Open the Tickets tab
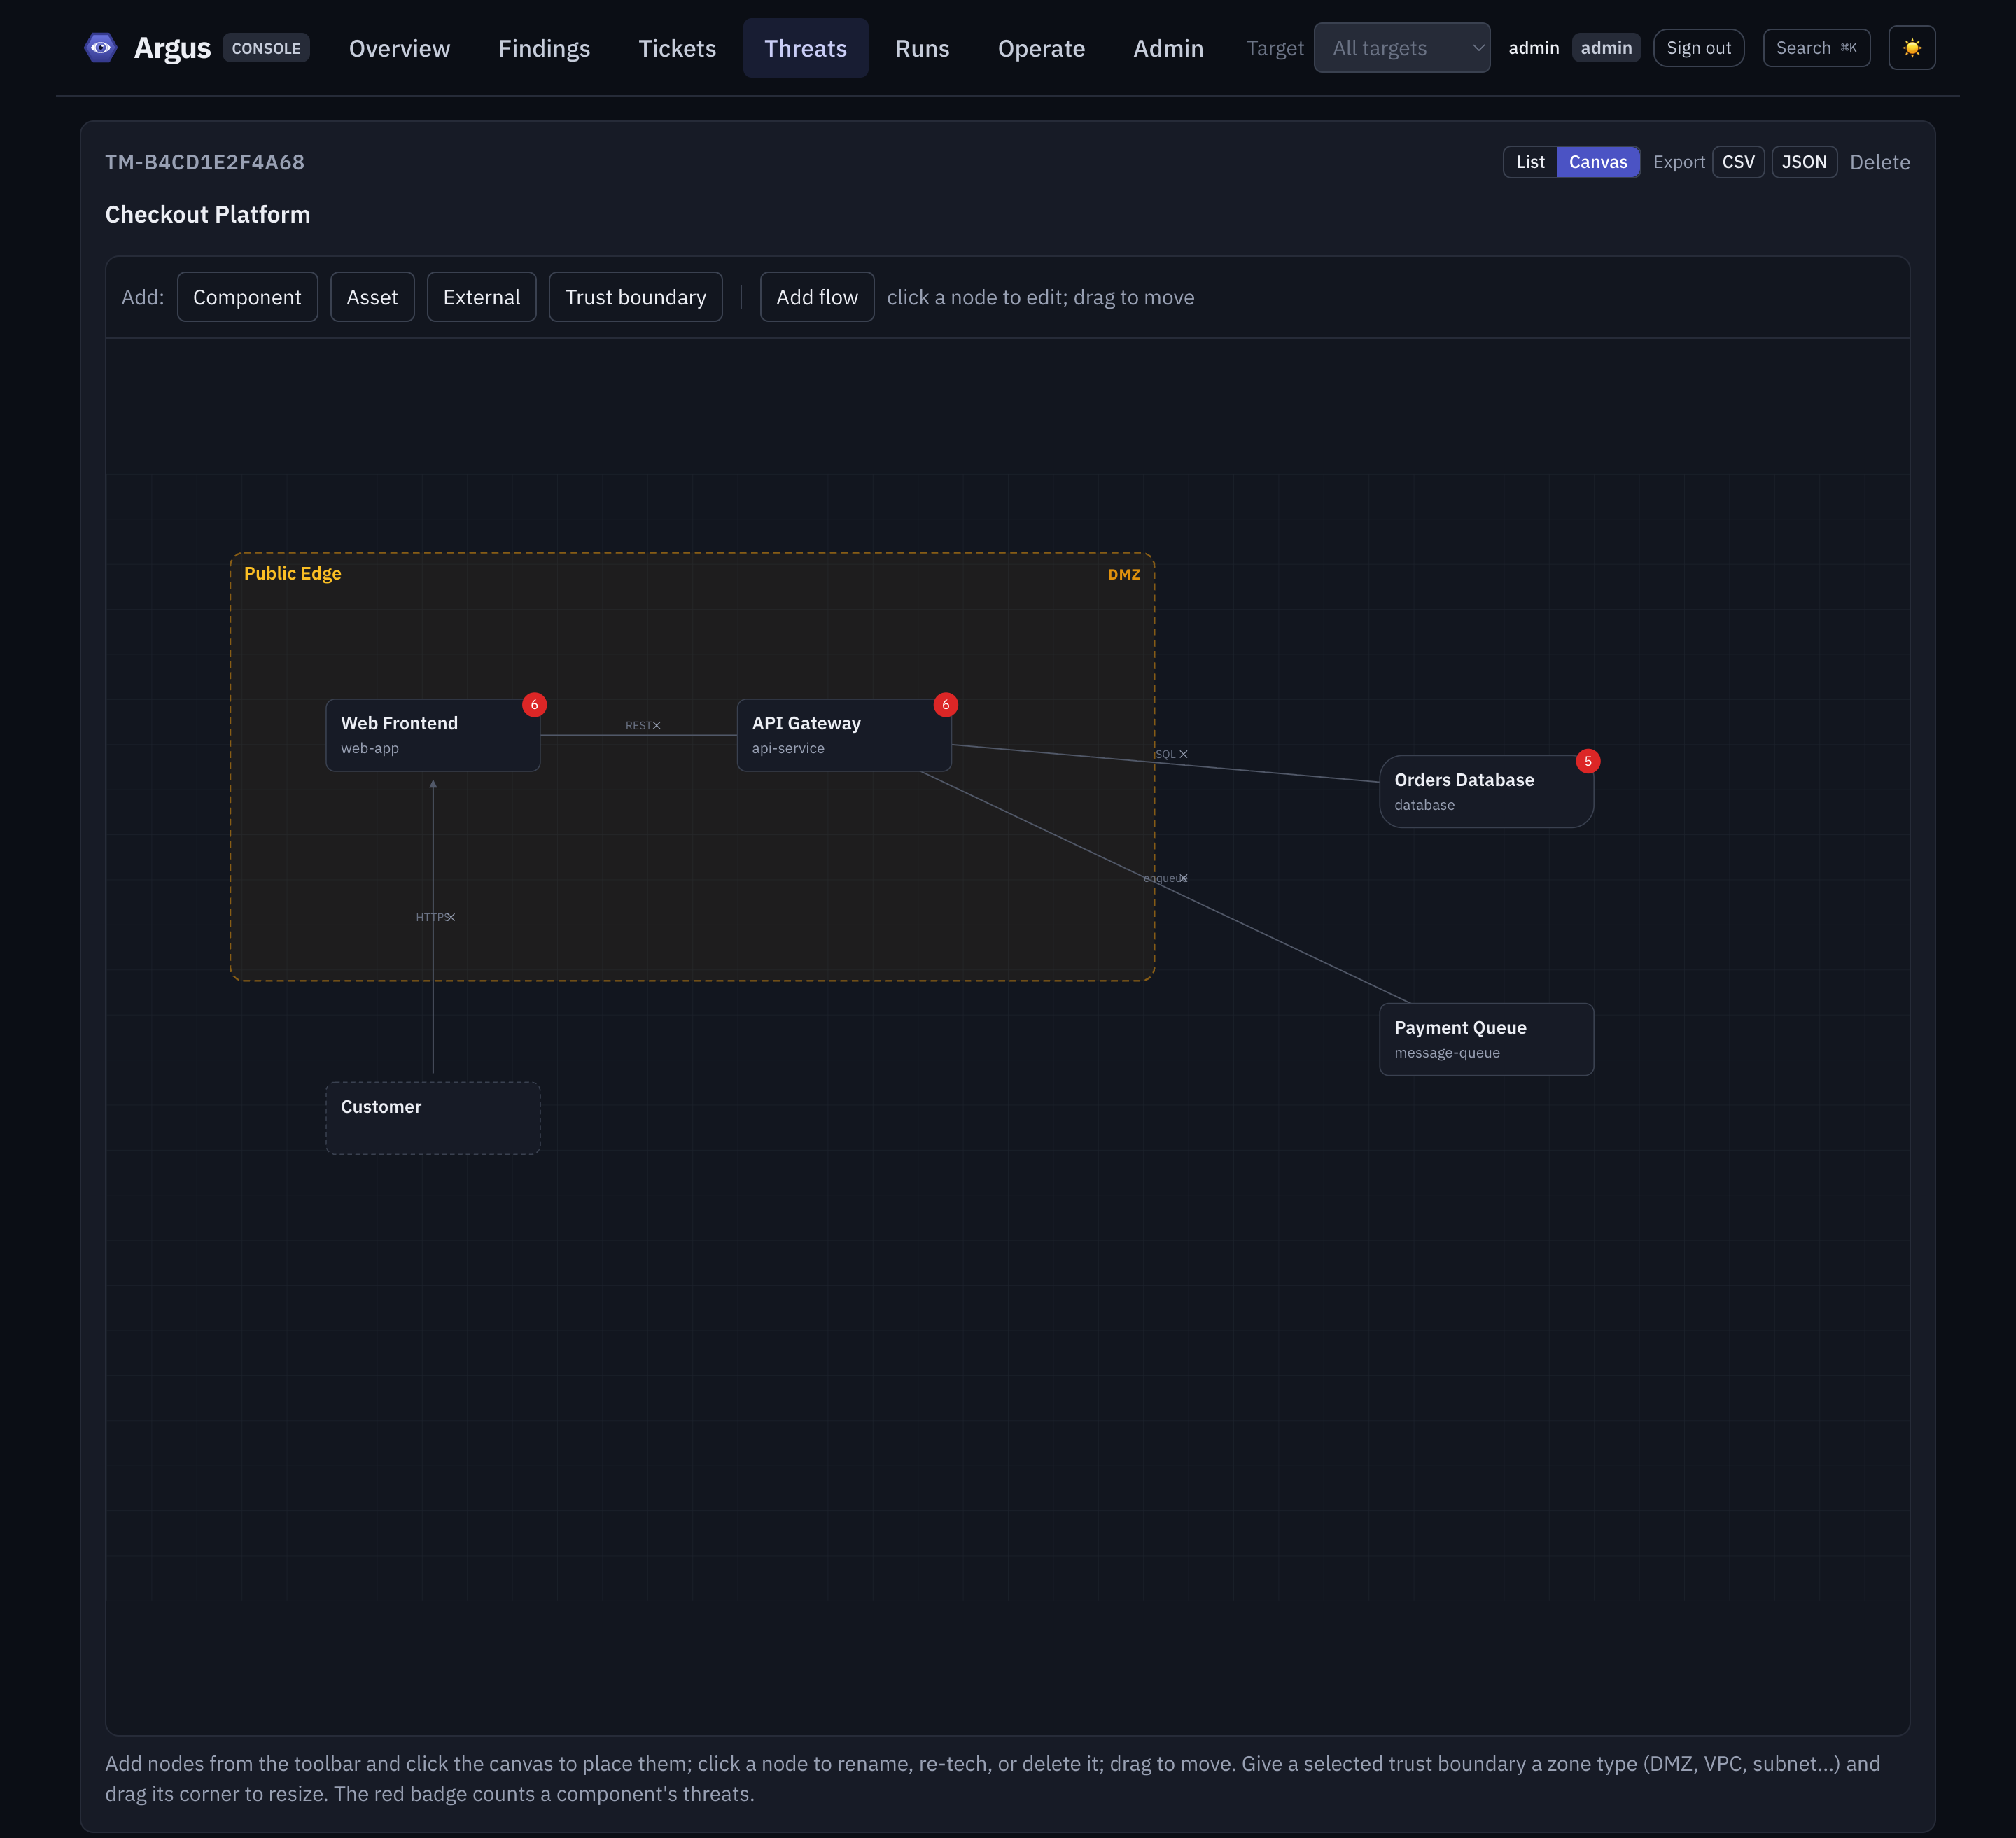Screen dimensions: 2016x1838 [x=677, y=48]
